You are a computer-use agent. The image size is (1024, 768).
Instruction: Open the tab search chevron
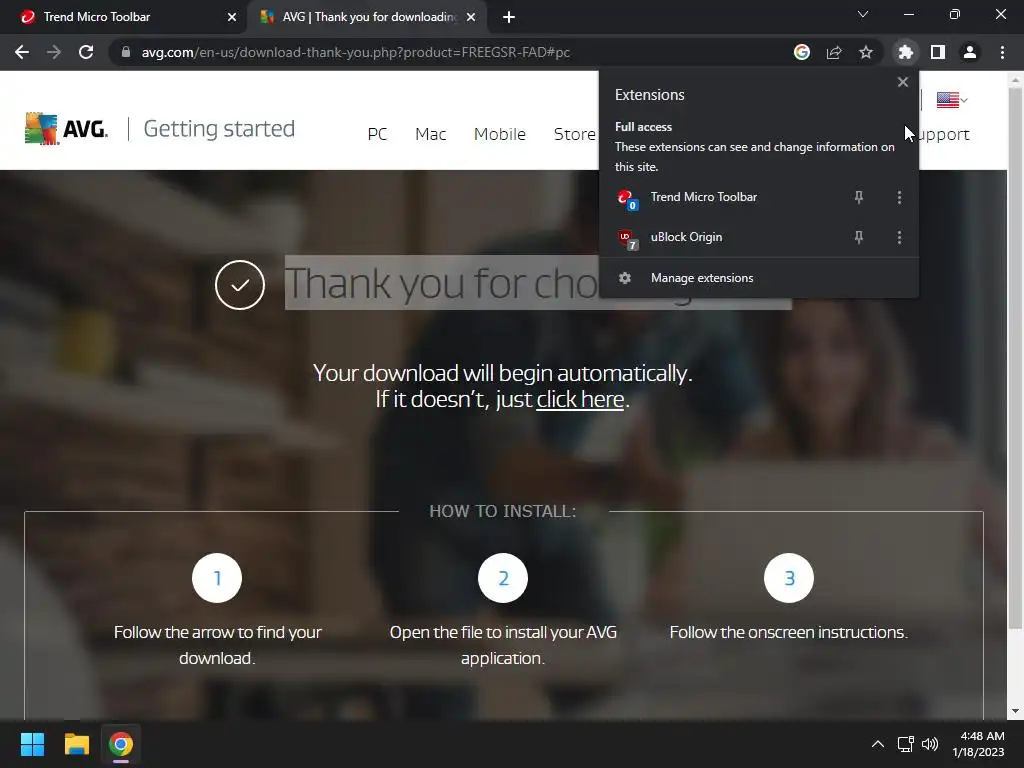[x=863, y=14]
